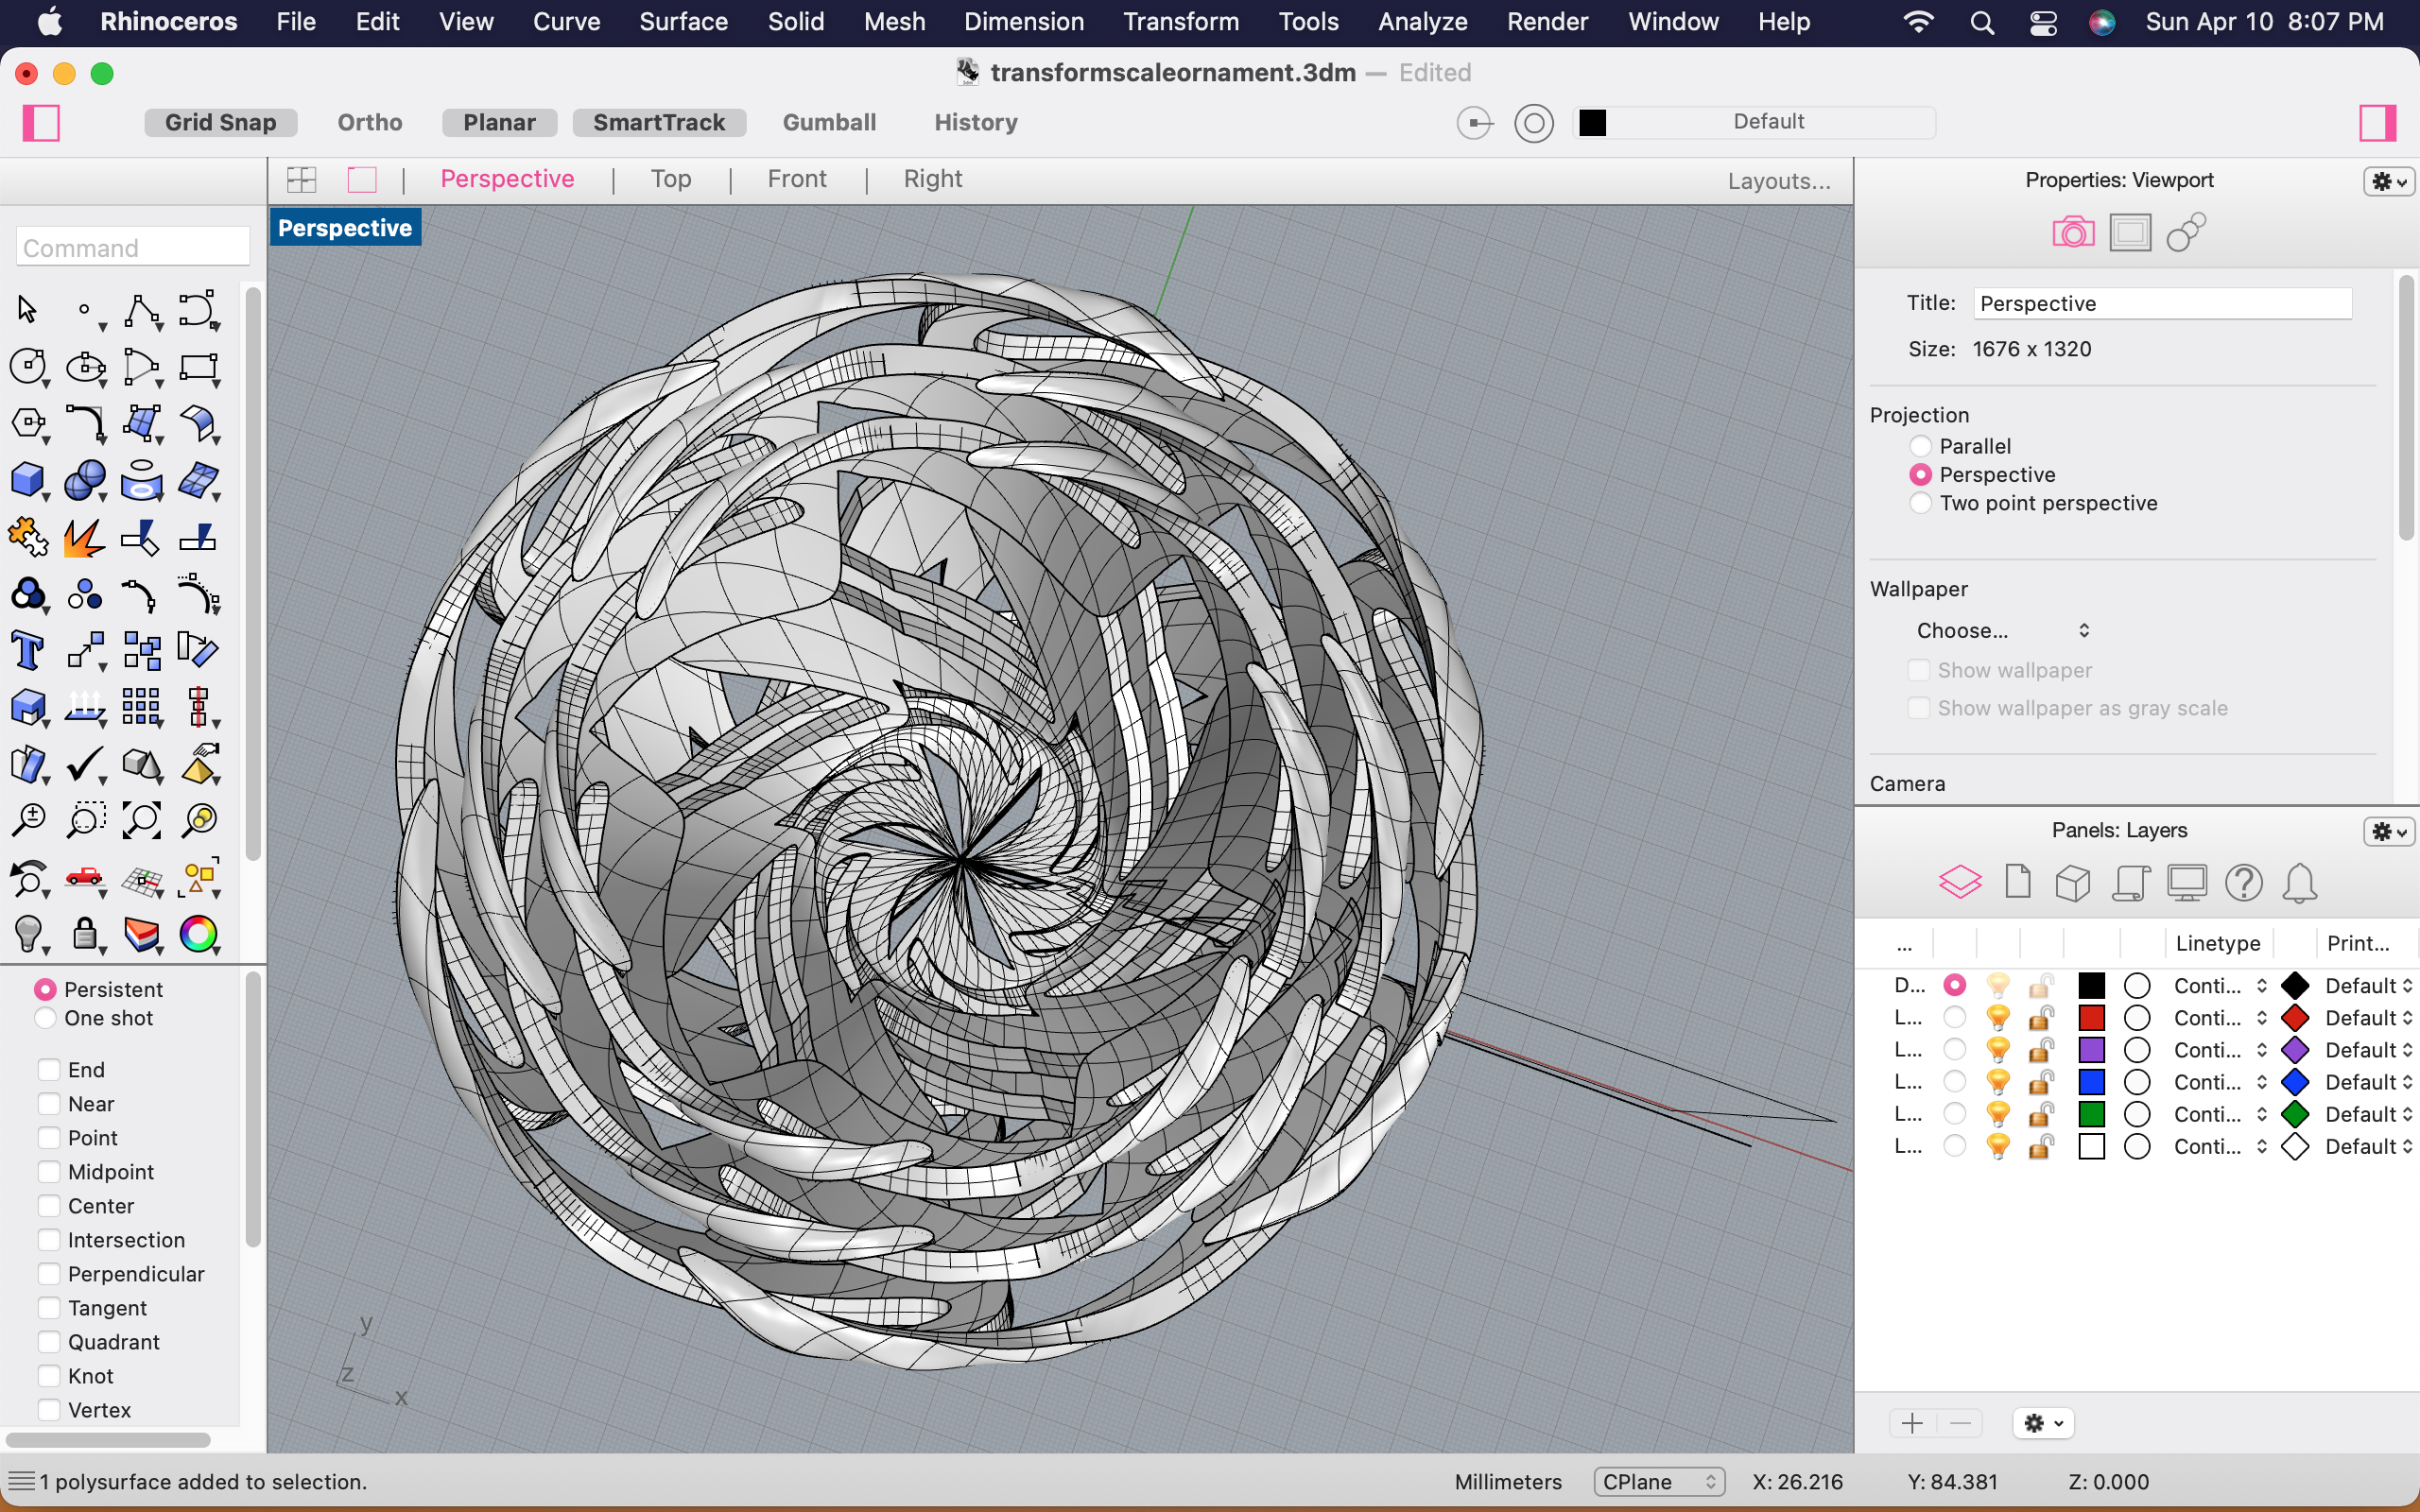The height and width of the screenshot is (1512, 2420).
Task: Select Two point perspective projection
Action: (1921, 503)
